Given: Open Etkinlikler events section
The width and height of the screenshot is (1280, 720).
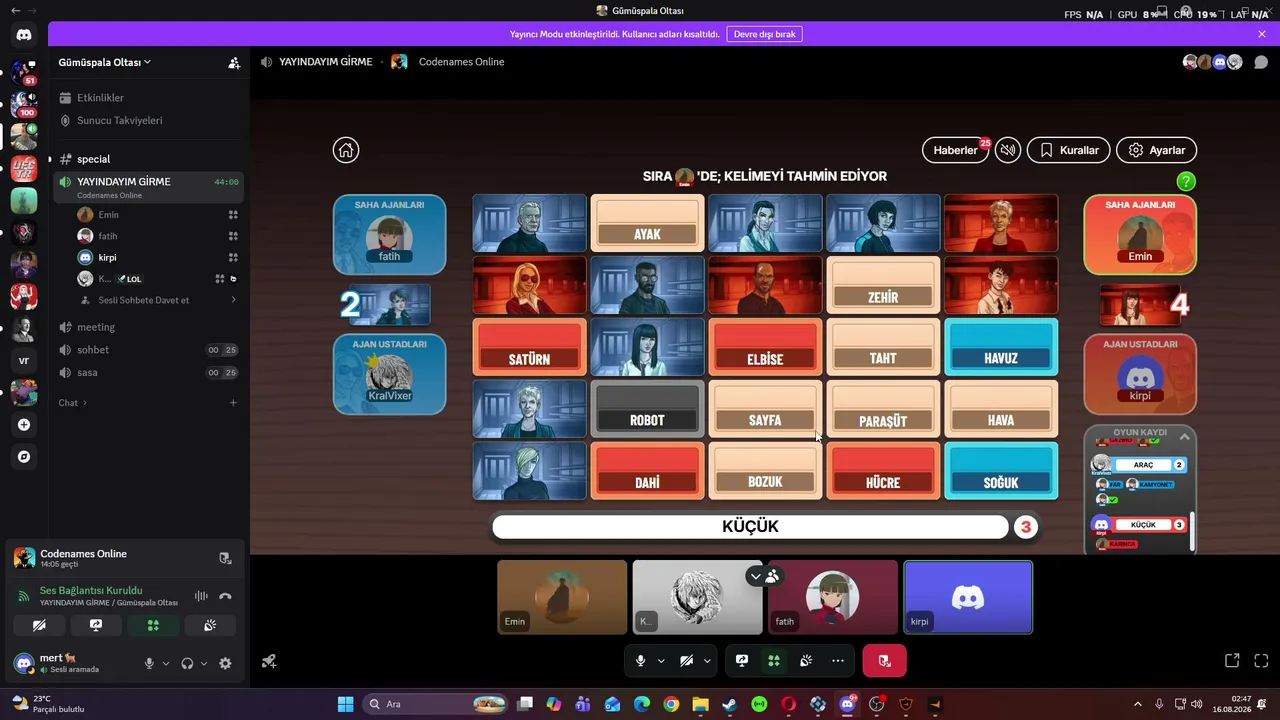Looking at the screenshot, I should pos(148,98).
